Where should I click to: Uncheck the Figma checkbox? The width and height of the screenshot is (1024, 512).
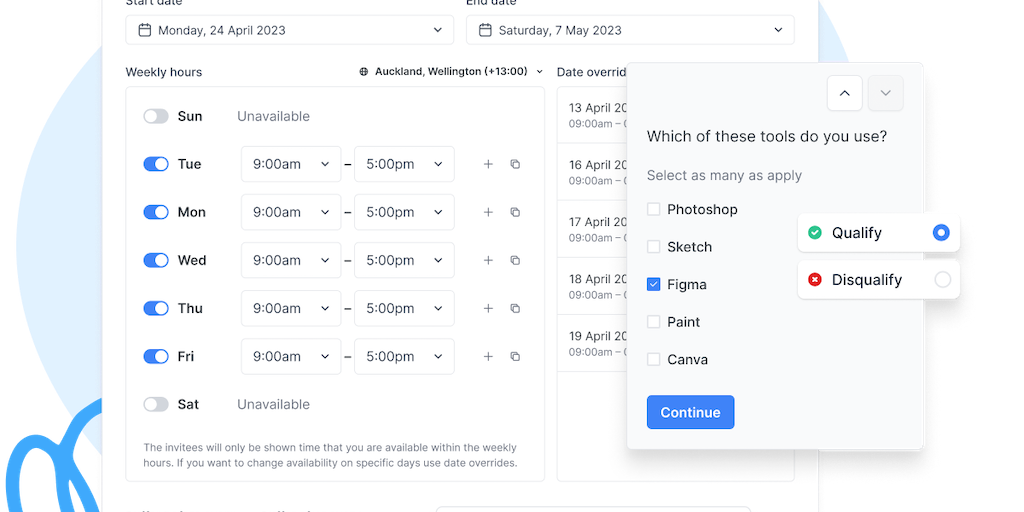pos(654,285)
